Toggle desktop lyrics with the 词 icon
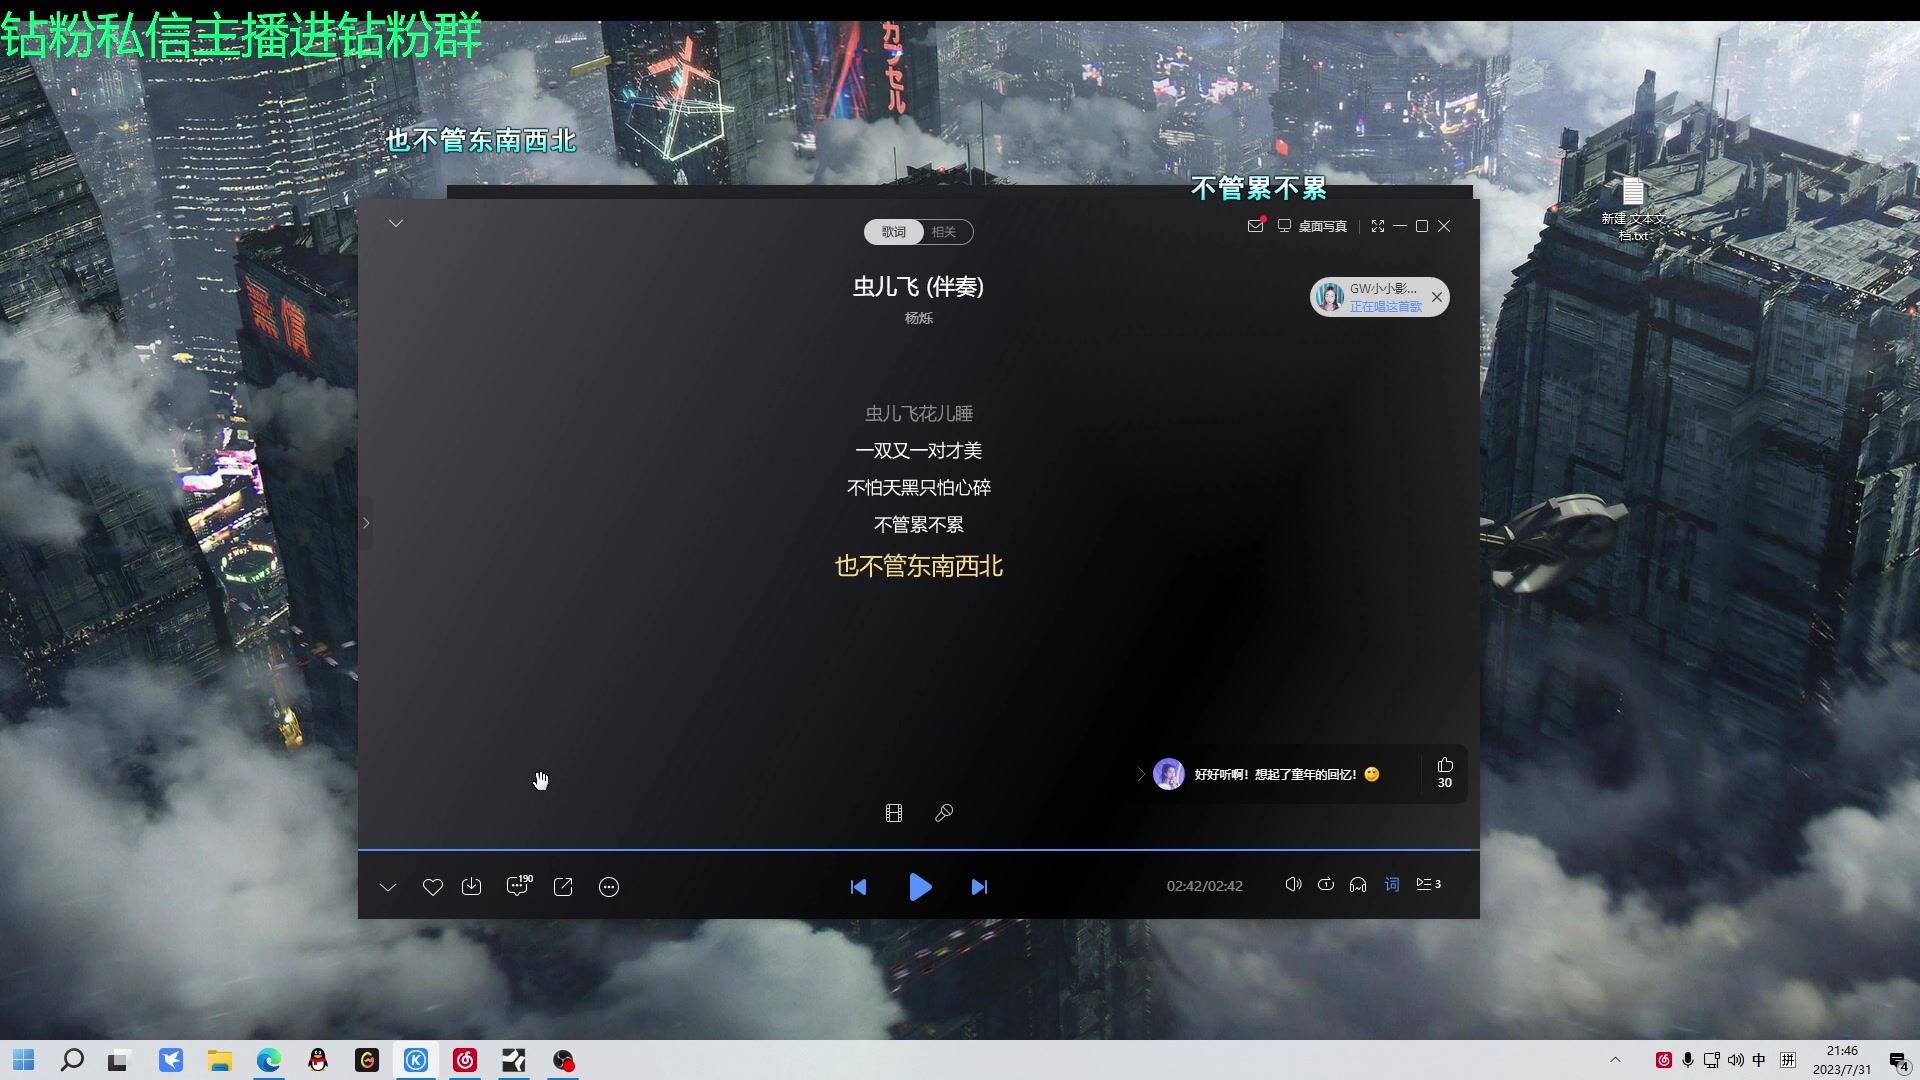Image resolution: width=1920 pixels, height=1080 pixels. 1392,884
